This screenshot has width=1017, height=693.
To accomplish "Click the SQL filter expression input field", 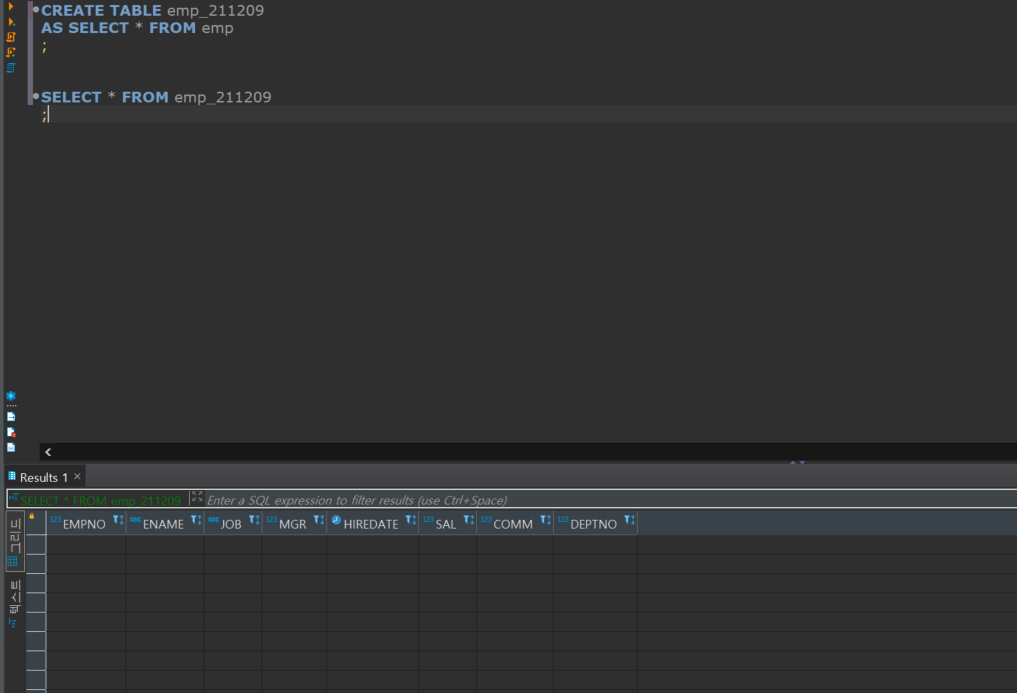I will pyautogui.click(x=610, y=500).
